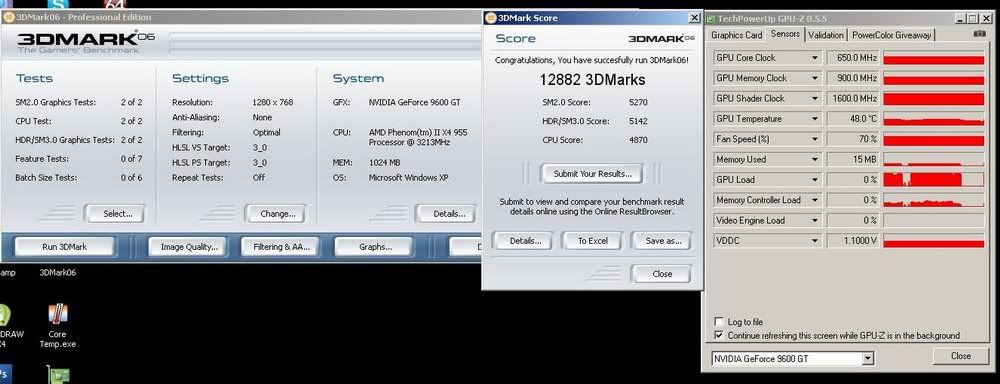
Task: Click the Batch Size Tests 0 of 6 value
Action: point(131,178)
